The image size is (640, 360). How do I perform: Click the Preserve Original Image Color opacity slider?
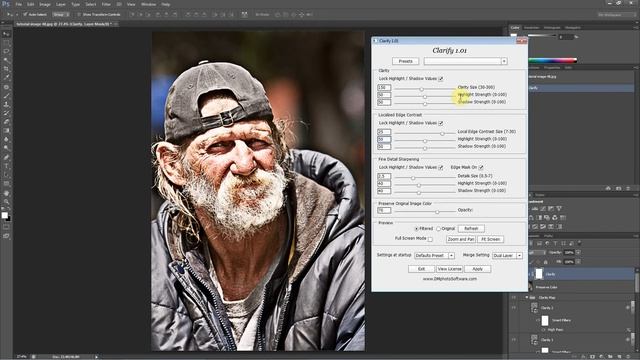coord(437,212)
